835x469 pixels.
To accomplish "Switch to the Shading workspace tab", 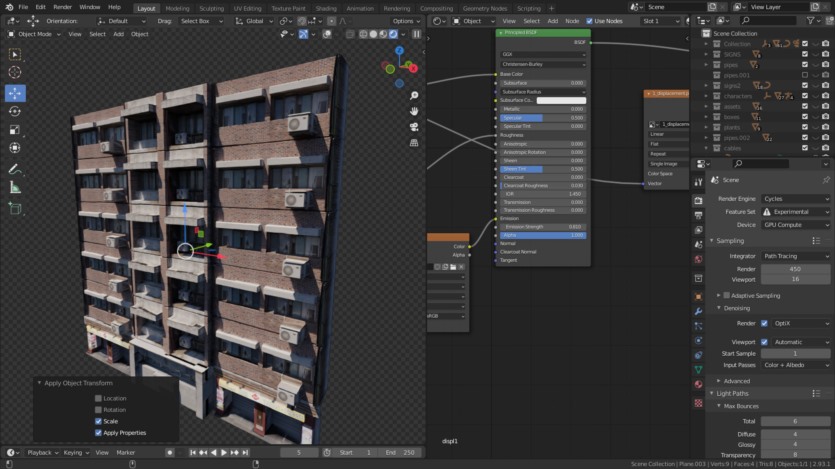I will 326,9.
